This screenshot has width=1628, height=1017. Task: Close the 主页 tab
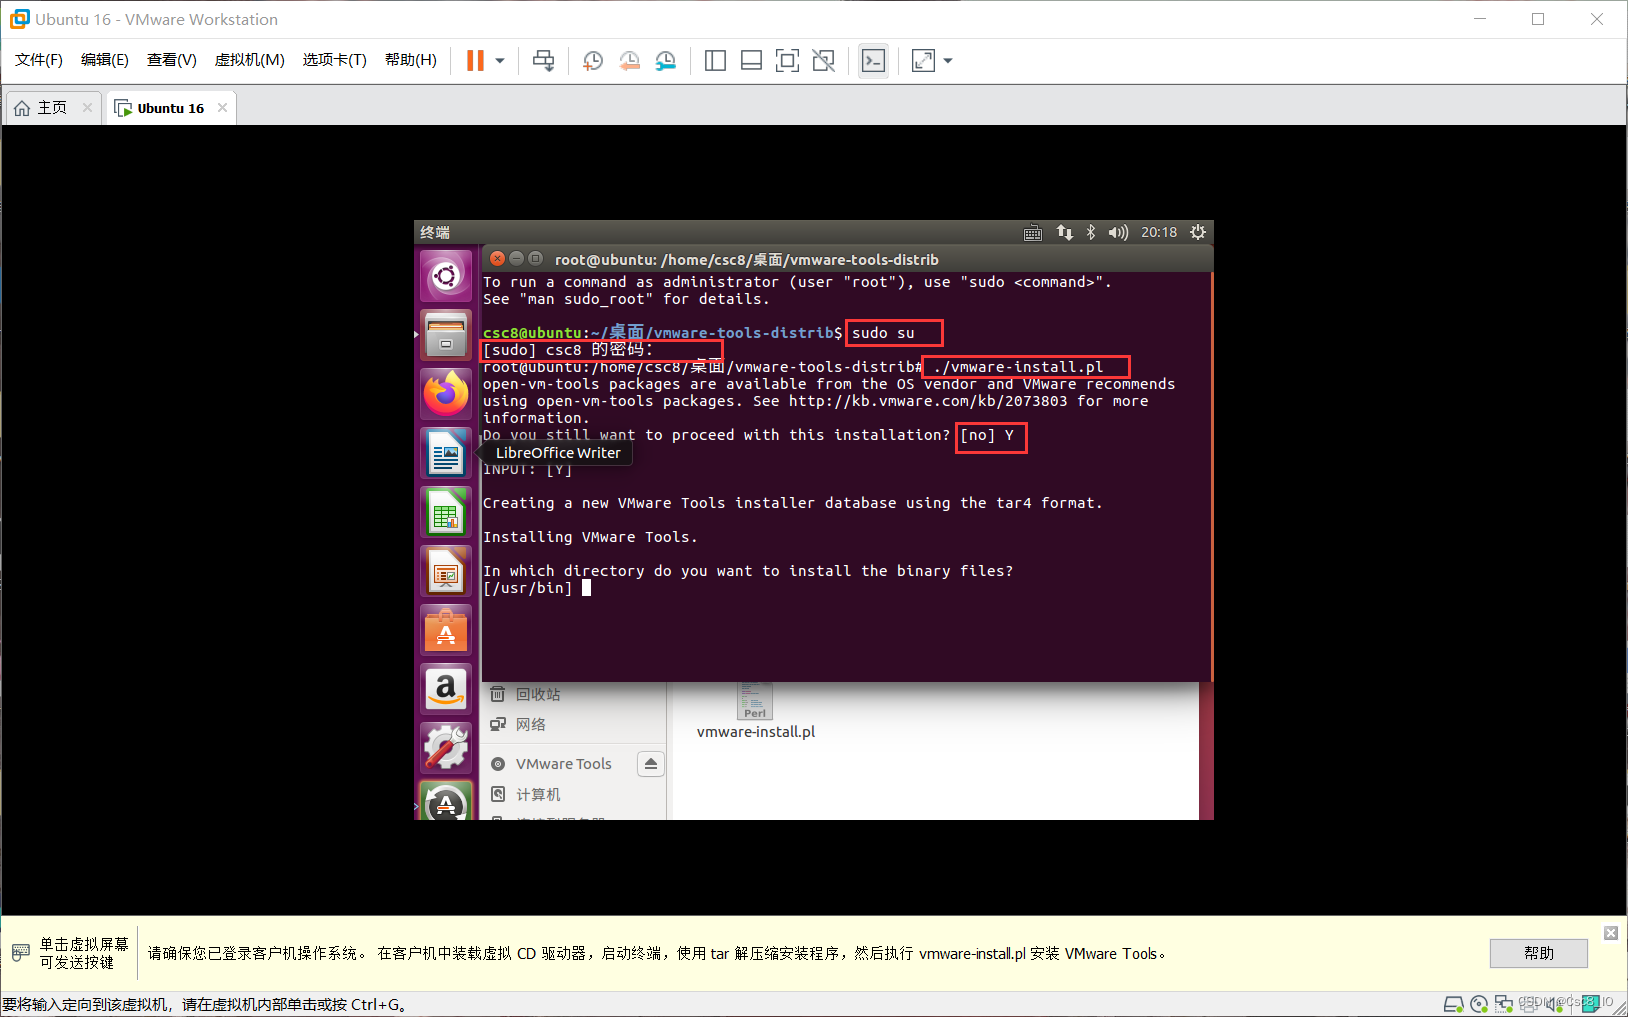tap(88, 108)
